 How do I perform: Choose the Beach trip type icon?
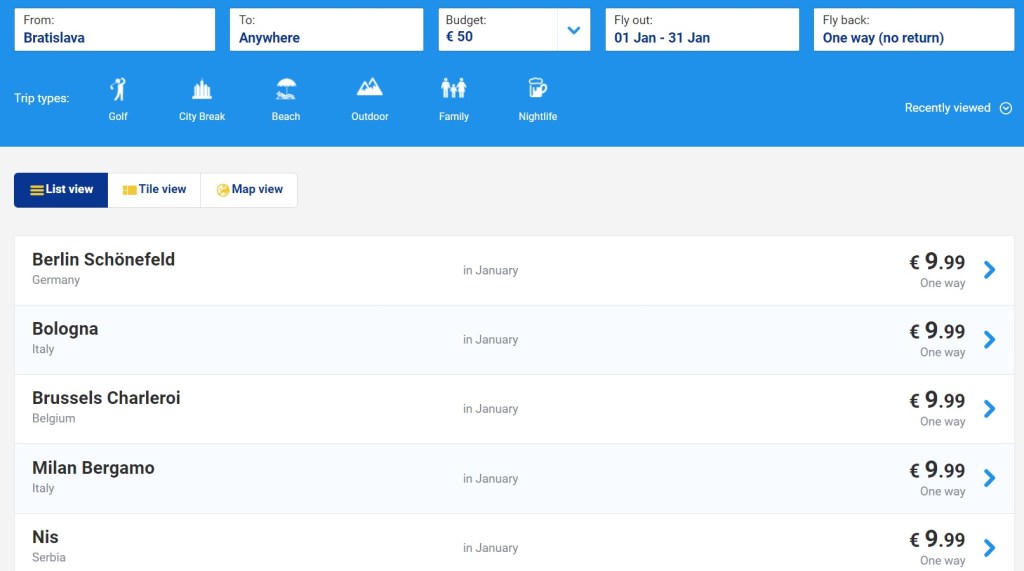coord(286,89)
